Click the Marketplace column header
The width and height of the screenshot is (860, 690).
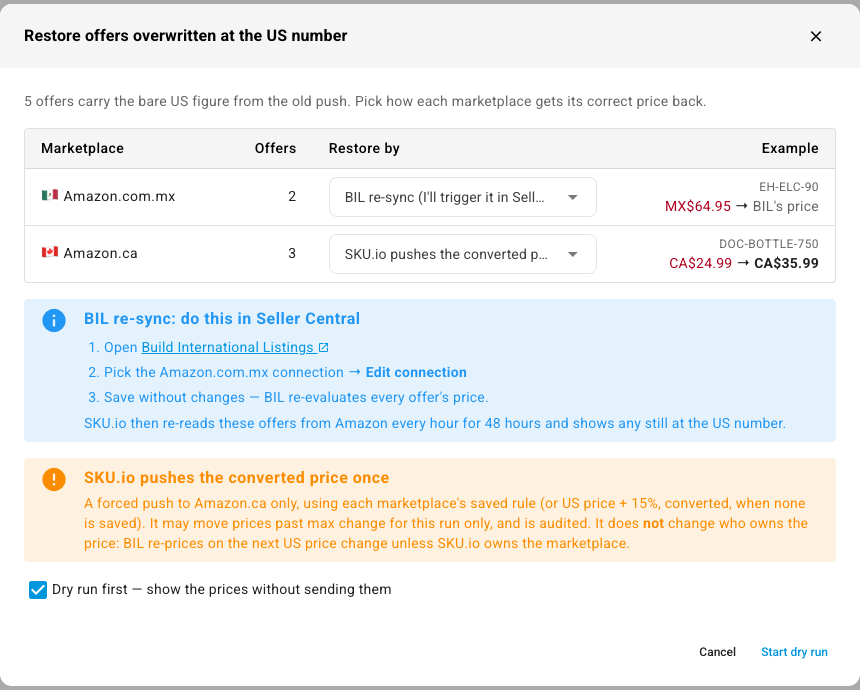point(82,149)
